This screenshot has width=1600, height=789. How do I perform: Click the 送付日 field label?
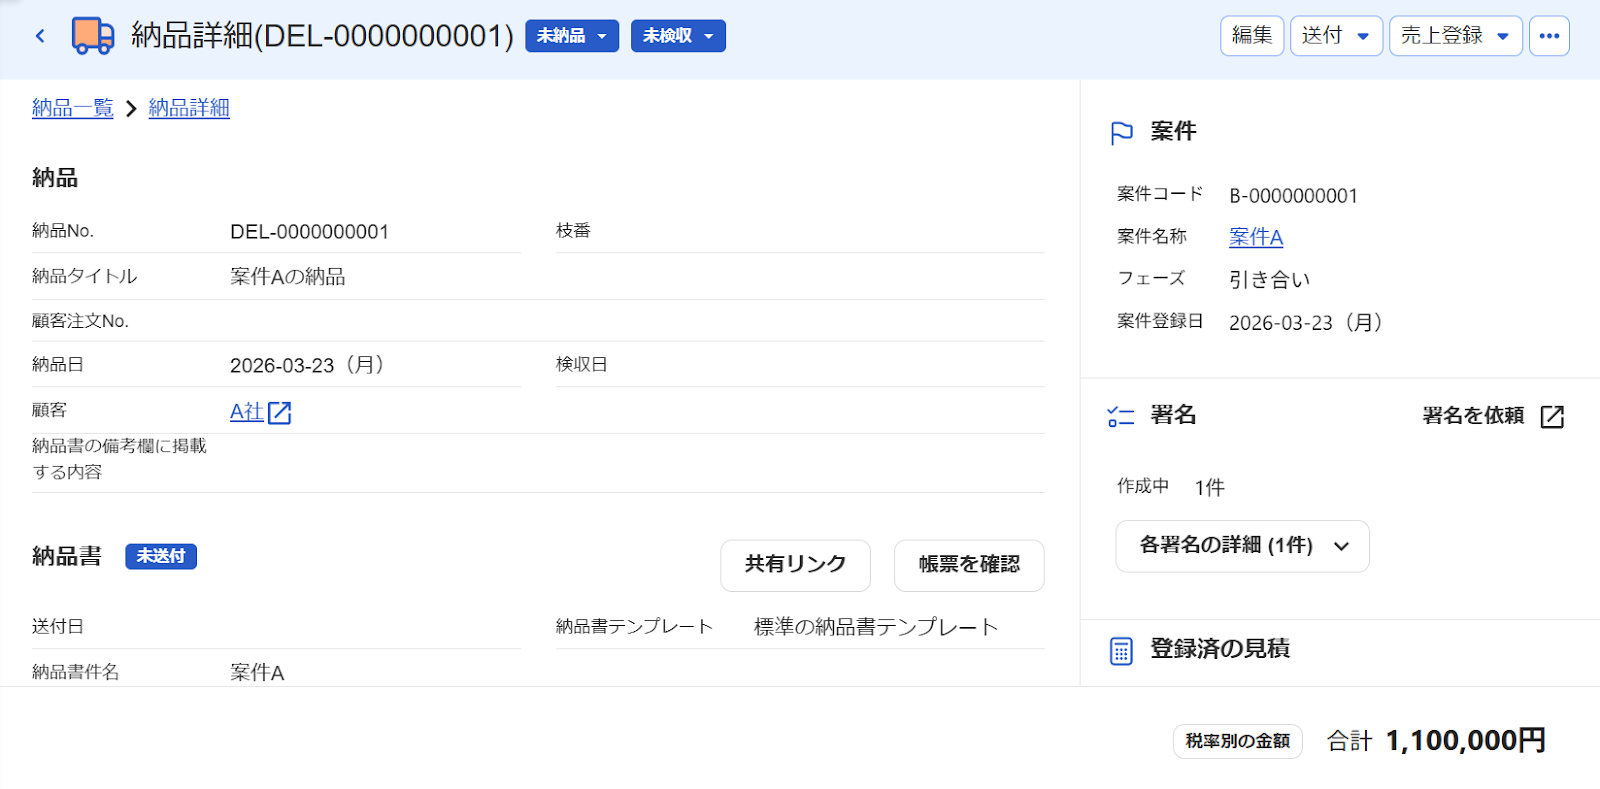point(58,627)
